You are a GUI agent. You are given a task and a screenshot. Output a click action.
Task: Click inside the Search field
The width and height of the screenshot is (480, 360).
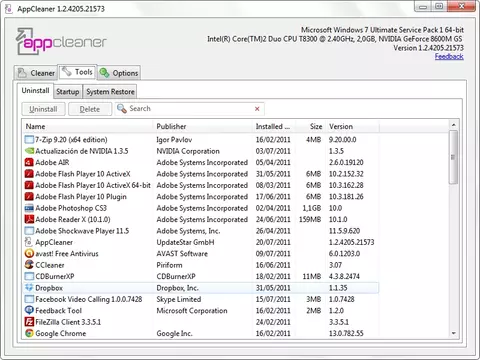click(x=190, y=109)
